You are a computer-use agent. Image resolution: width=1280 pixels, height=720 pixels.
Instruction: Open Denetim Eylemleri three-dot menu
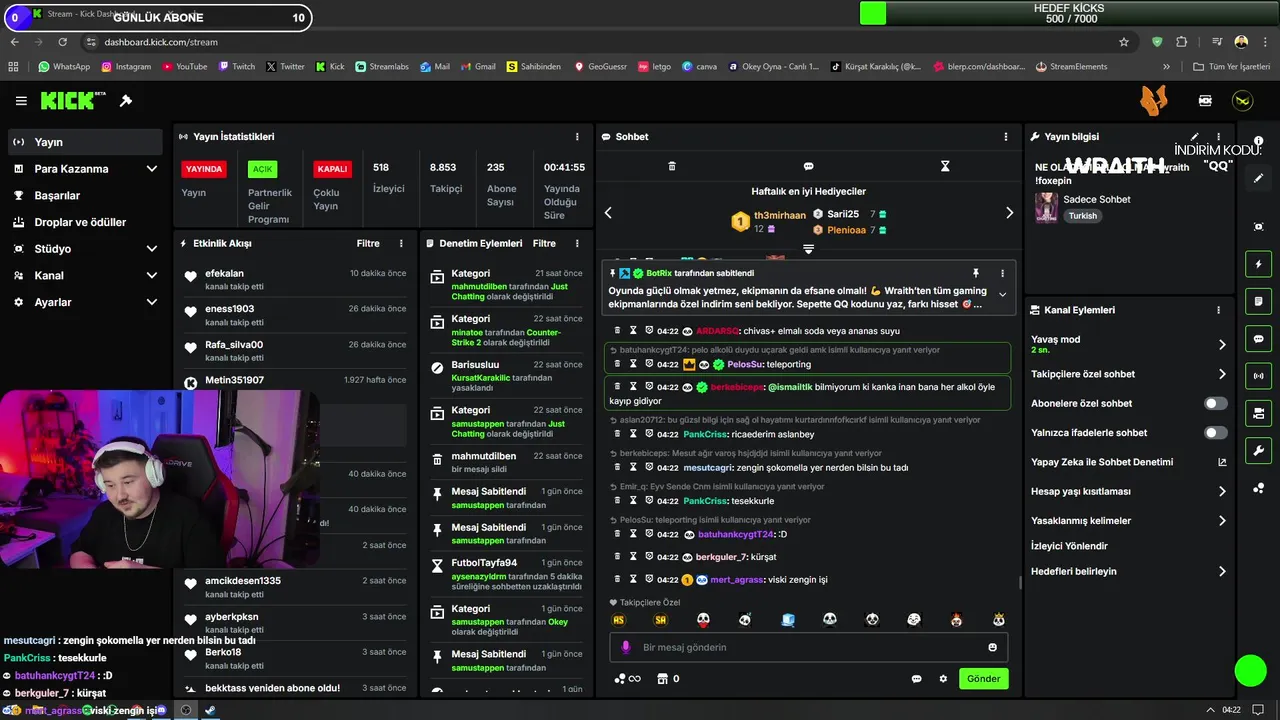pyautogui.click(x=577, y=243)
